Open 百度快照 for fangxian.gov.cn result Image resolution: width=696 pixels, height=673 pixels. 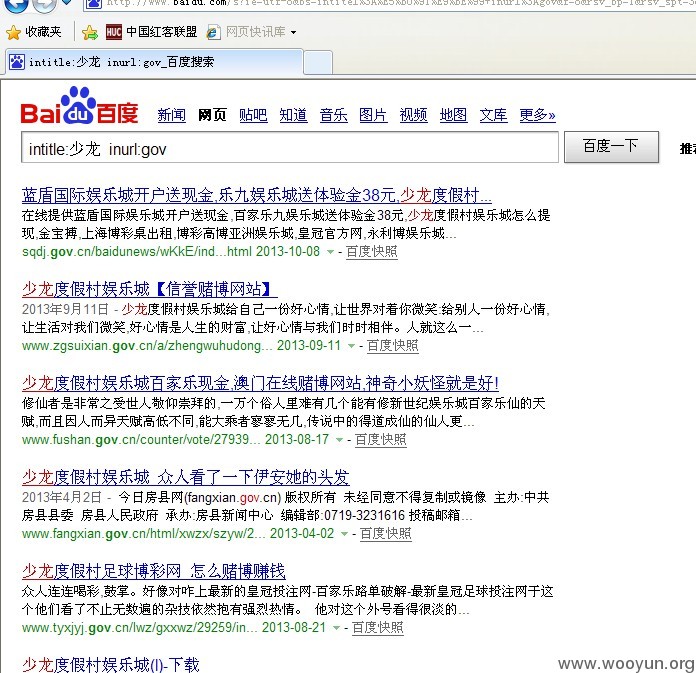[385, 534]
